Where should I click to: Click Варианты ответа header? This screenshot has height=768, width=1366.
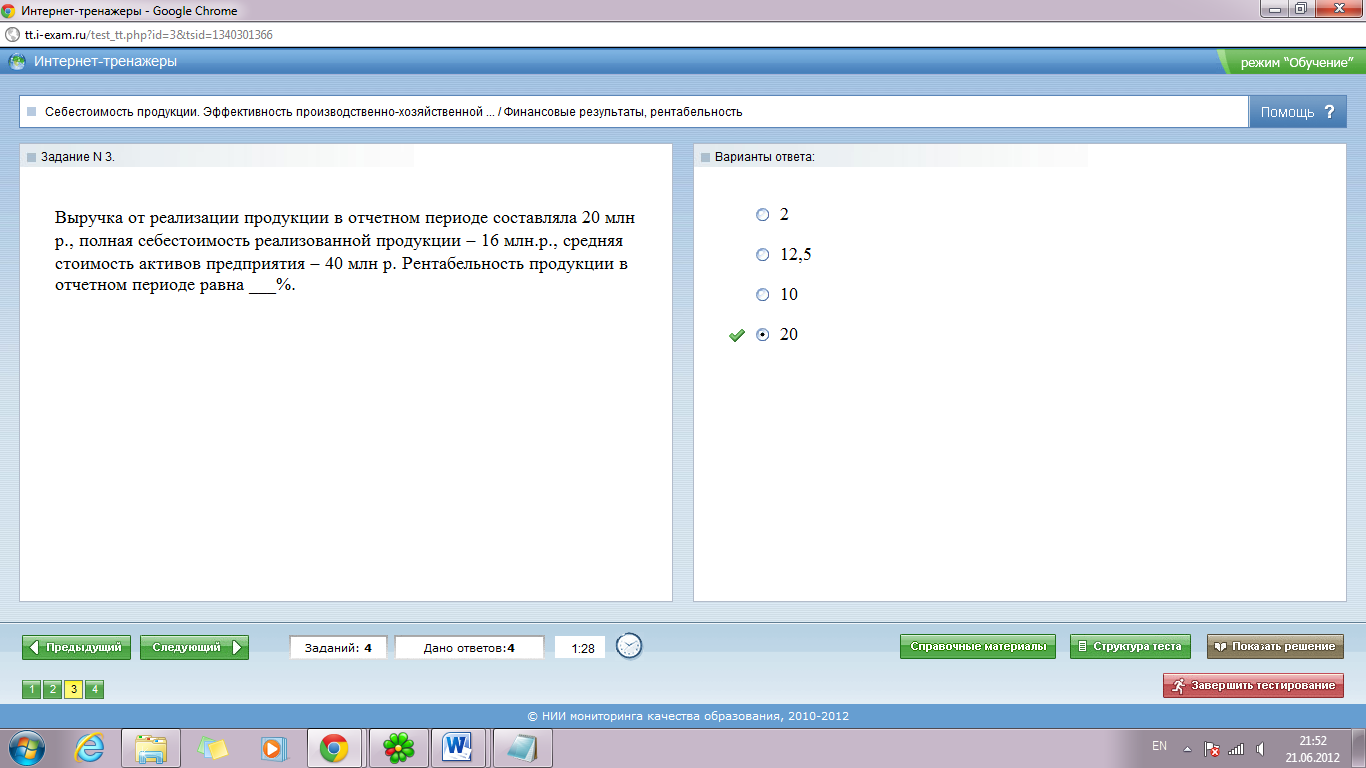pyautogui.click(x=764, y=157)
